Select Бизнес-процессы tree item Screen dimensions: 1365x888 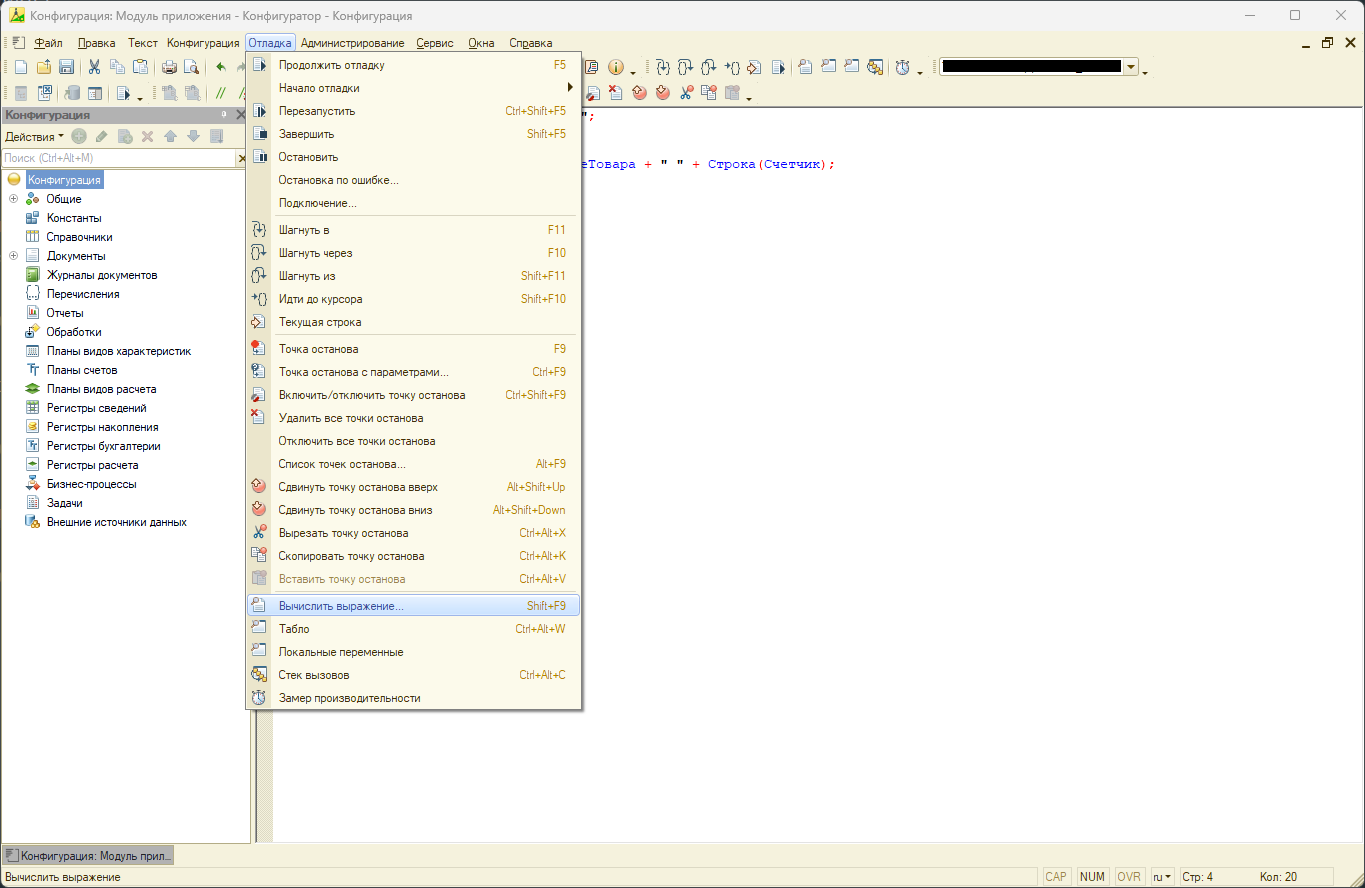91,484
